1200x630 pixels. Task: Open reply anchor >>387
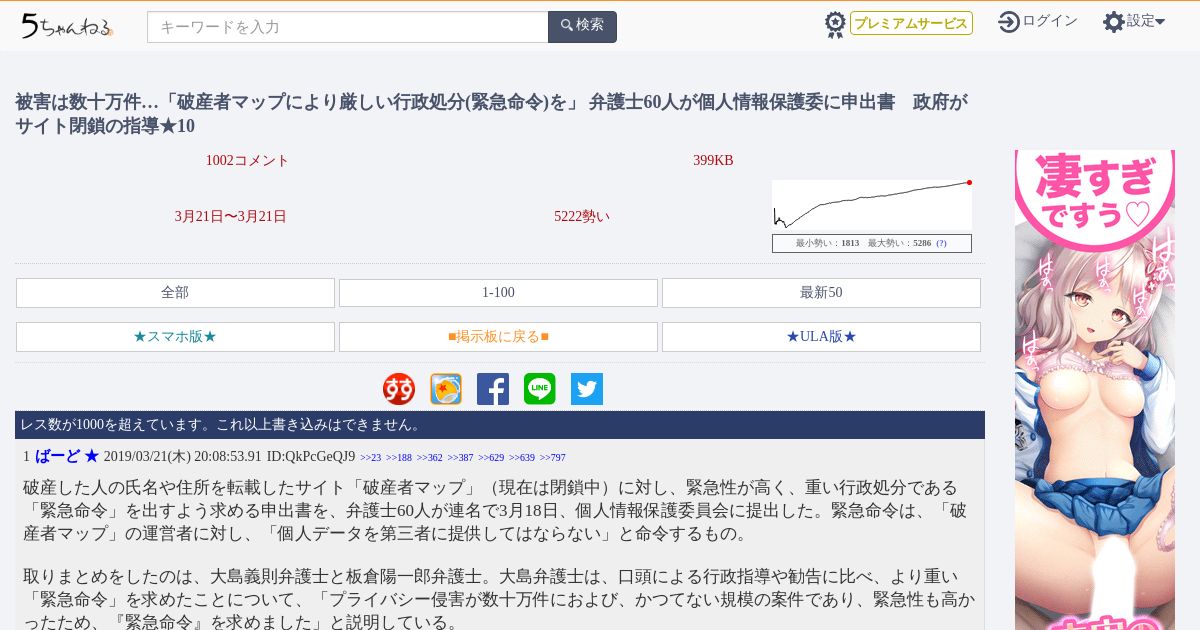[460, 458]
